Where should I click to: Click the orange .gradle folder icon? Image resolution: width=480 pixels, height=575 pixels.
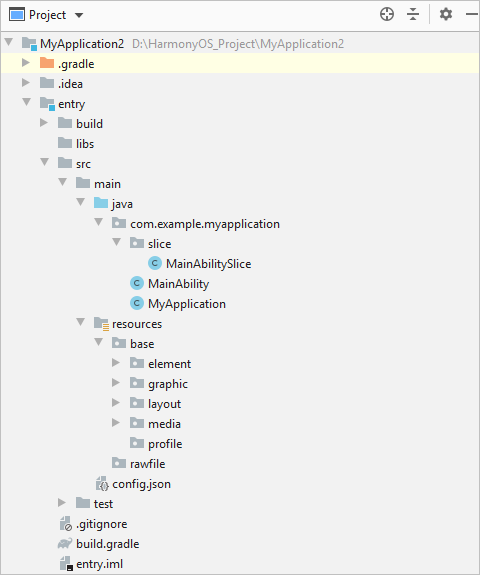[x=47, y=63]
